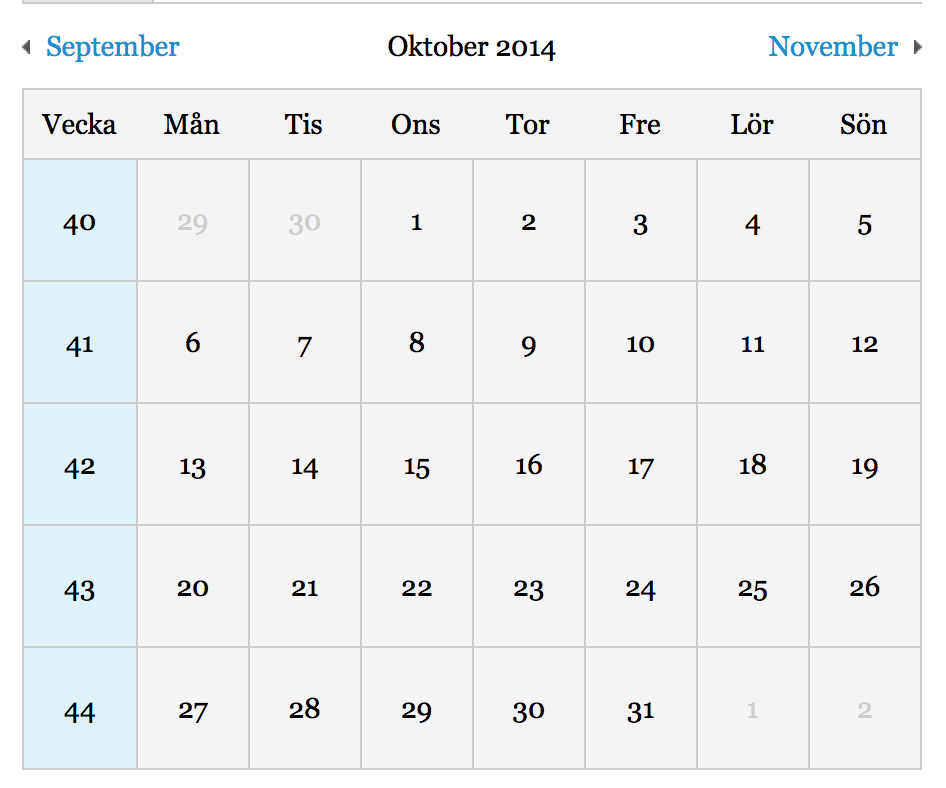Click date 17 under Fre
The height and width of the screenshot is (788, 946).
pyautogui.click(x=641, y=464)
